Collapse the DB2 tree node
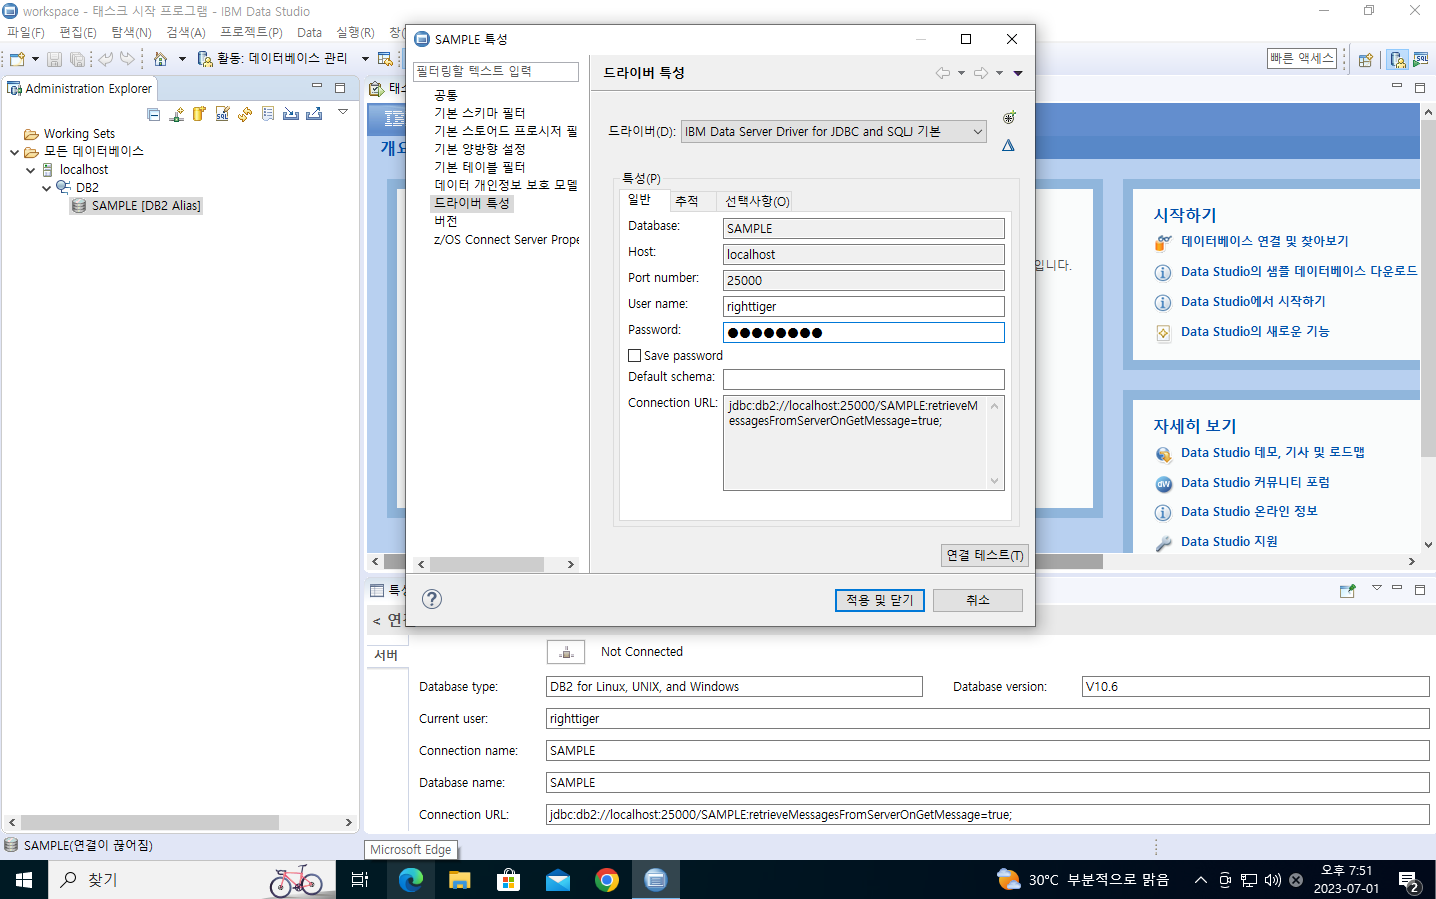1436x899 pixels. click(x=47, y=188)
